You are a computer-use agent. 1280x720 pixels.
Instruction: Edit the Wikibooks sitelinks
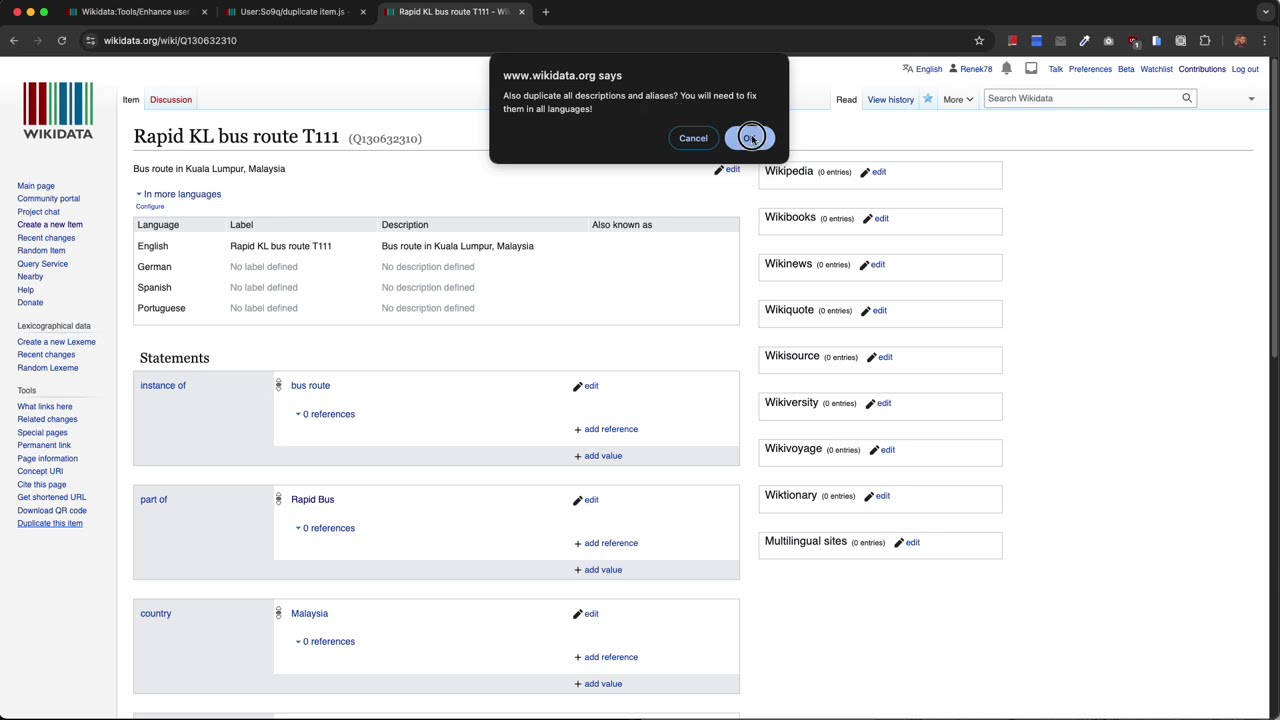[x=876, y=218]
